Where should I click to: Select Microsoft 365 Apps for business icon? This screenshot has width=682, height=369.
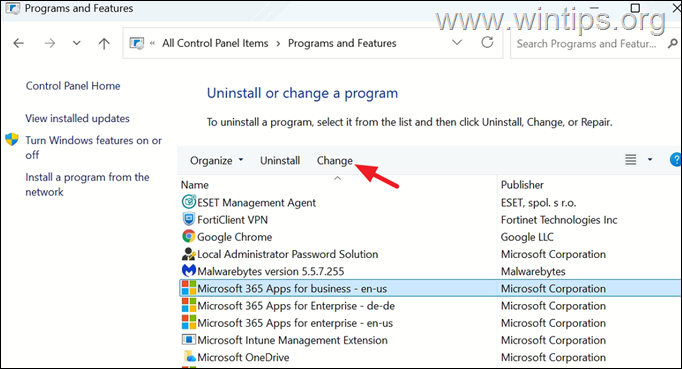189,288
